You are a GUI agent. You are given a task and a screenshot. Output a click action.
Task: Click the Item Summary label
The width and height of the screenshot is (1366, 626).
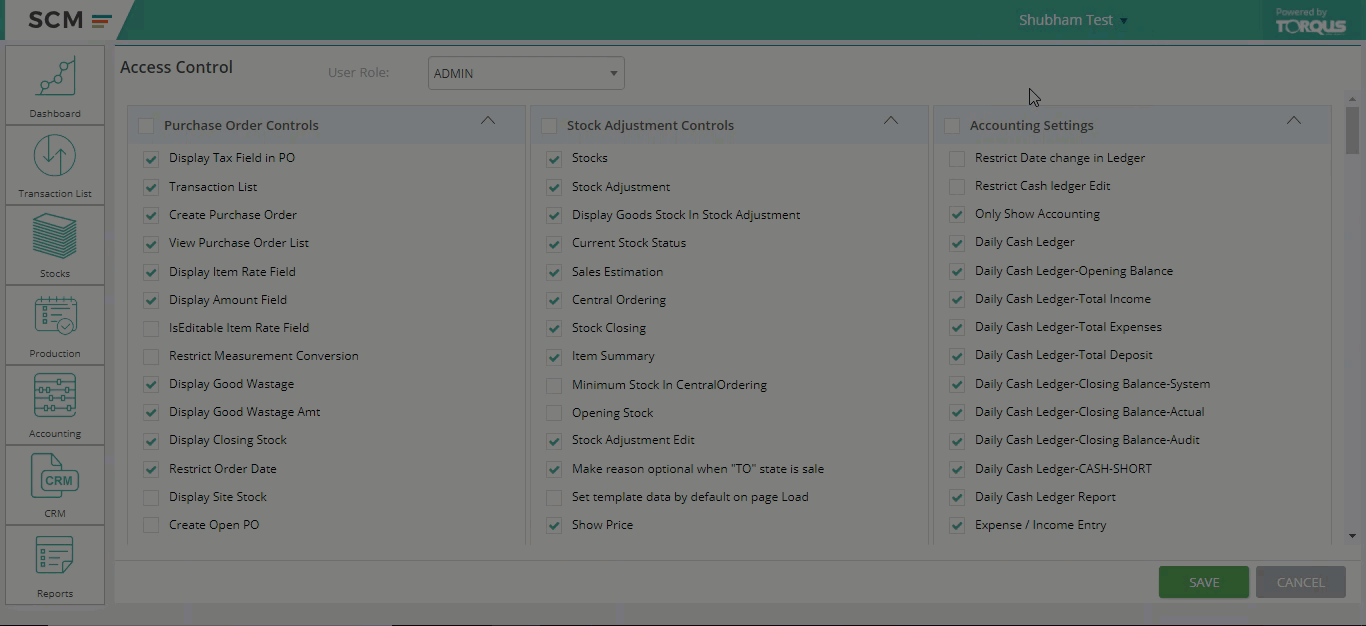(x=613, y=356)
